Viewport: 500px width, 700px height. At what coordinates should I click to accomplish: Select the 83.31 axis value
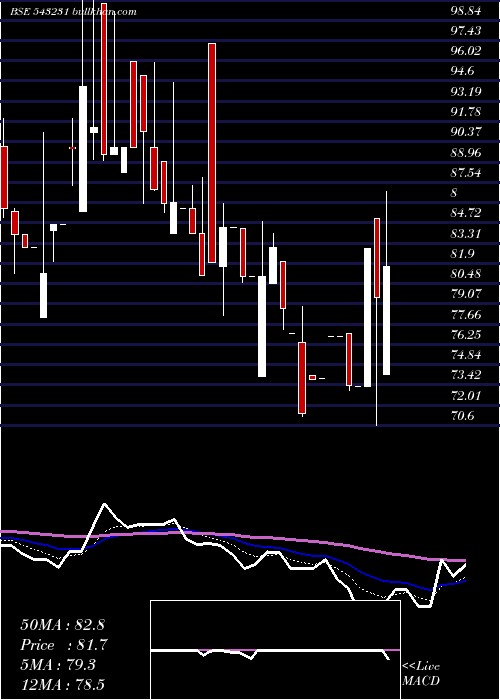click(466, 233)
